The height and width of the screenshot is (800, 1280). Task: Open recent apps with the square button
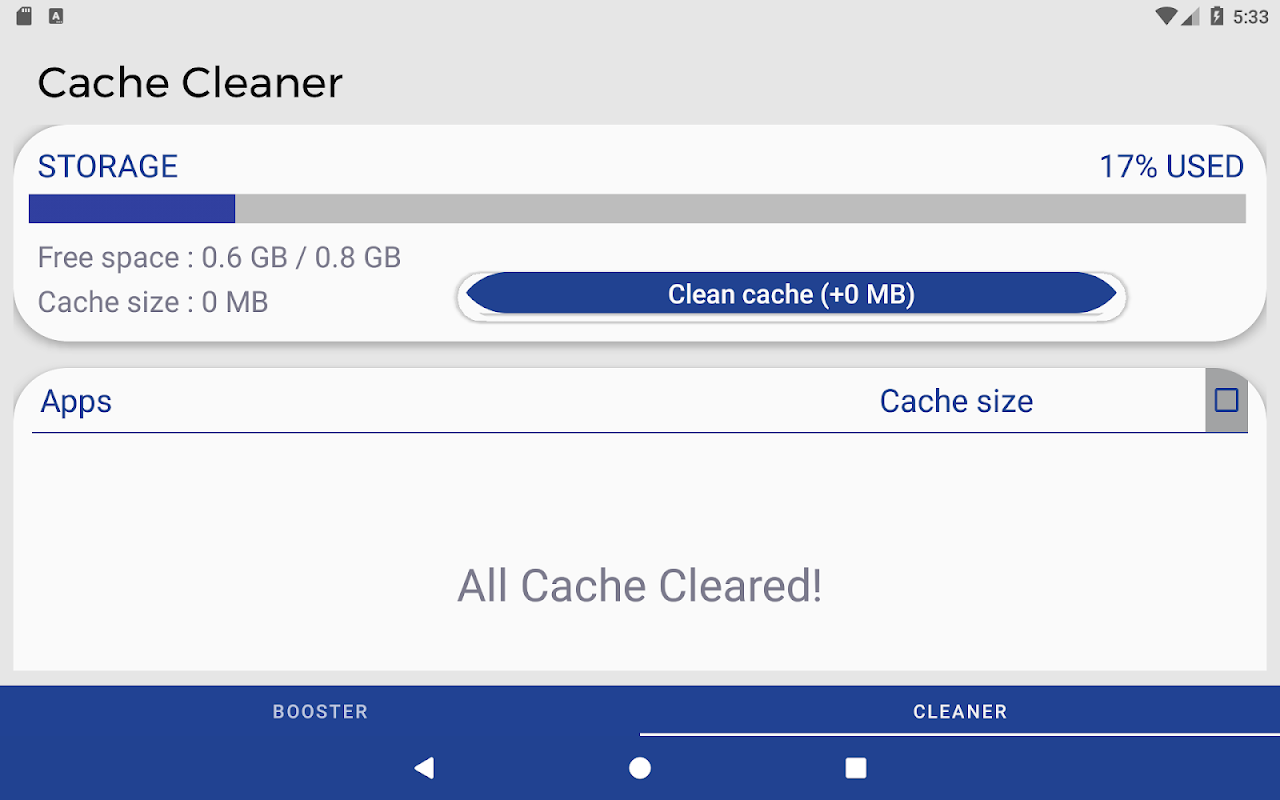[x=856, y=768]
